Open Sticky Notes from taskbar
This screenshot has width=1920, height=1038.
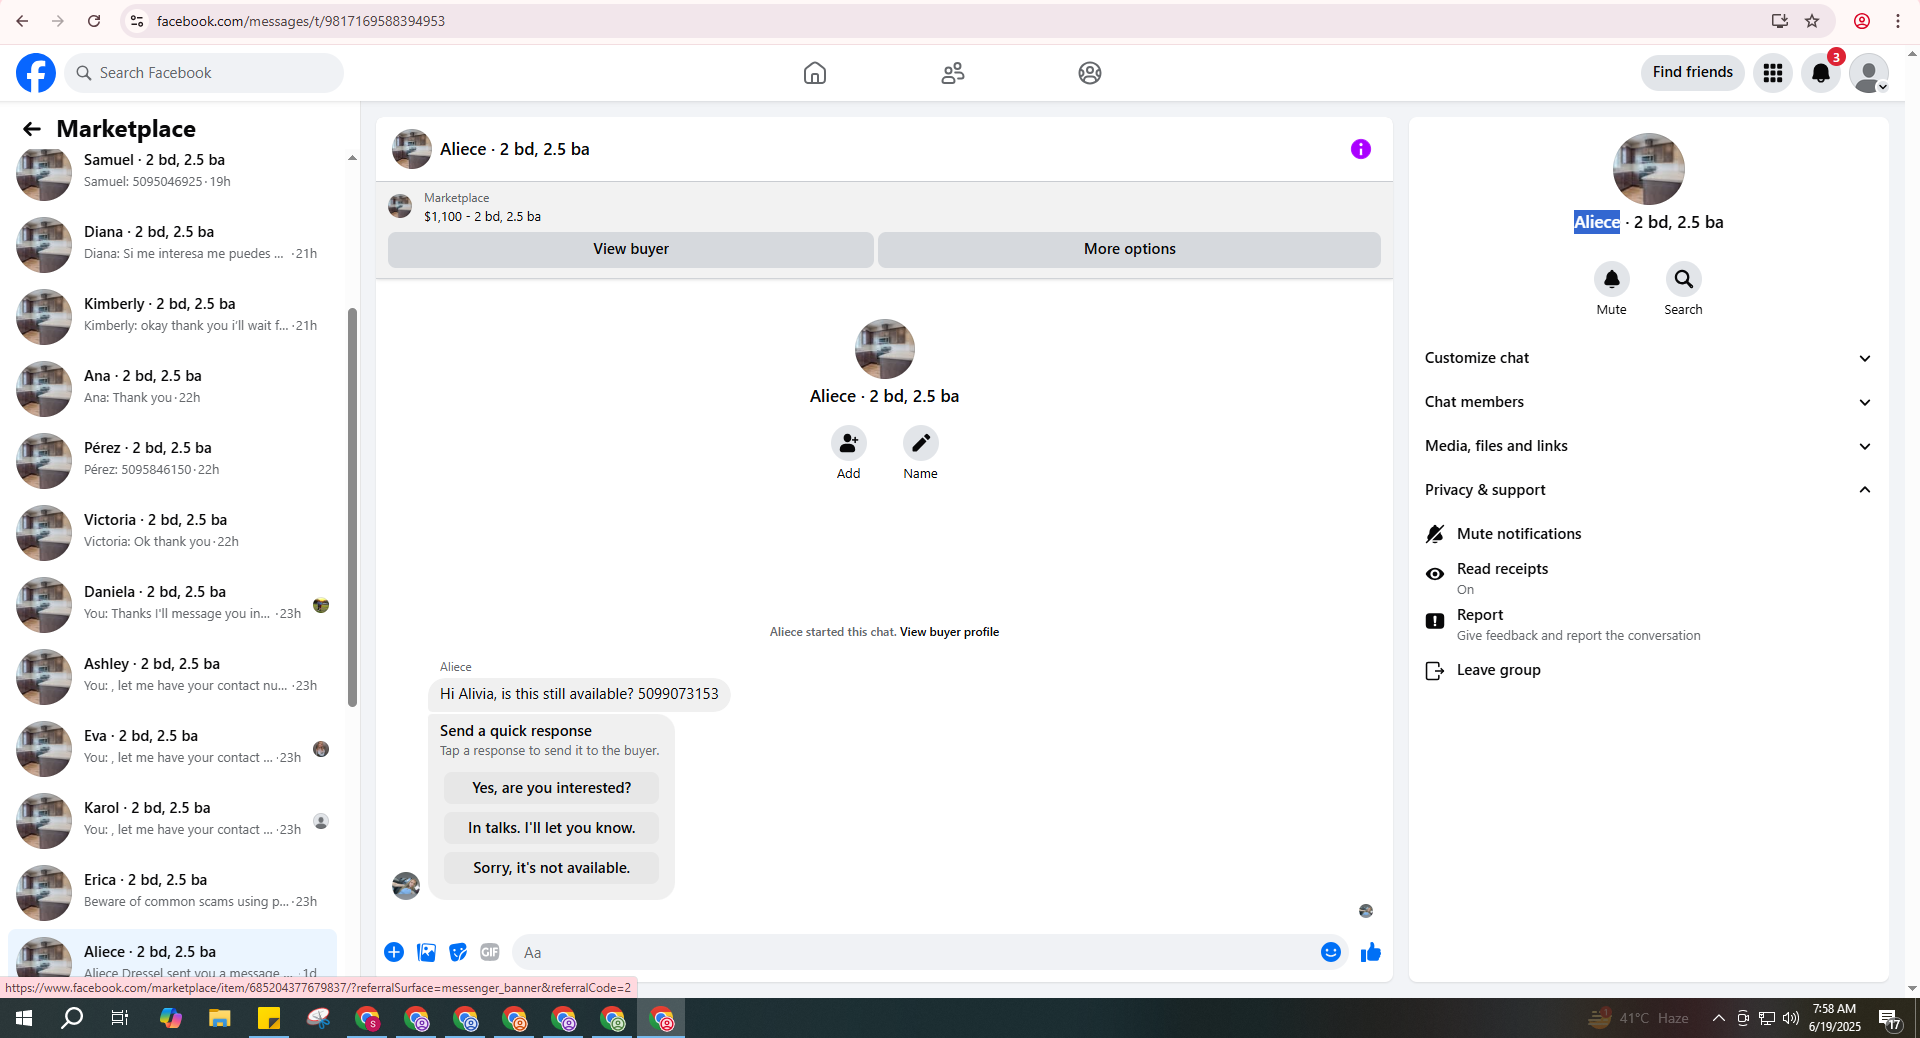click(x=269, y=1018)
